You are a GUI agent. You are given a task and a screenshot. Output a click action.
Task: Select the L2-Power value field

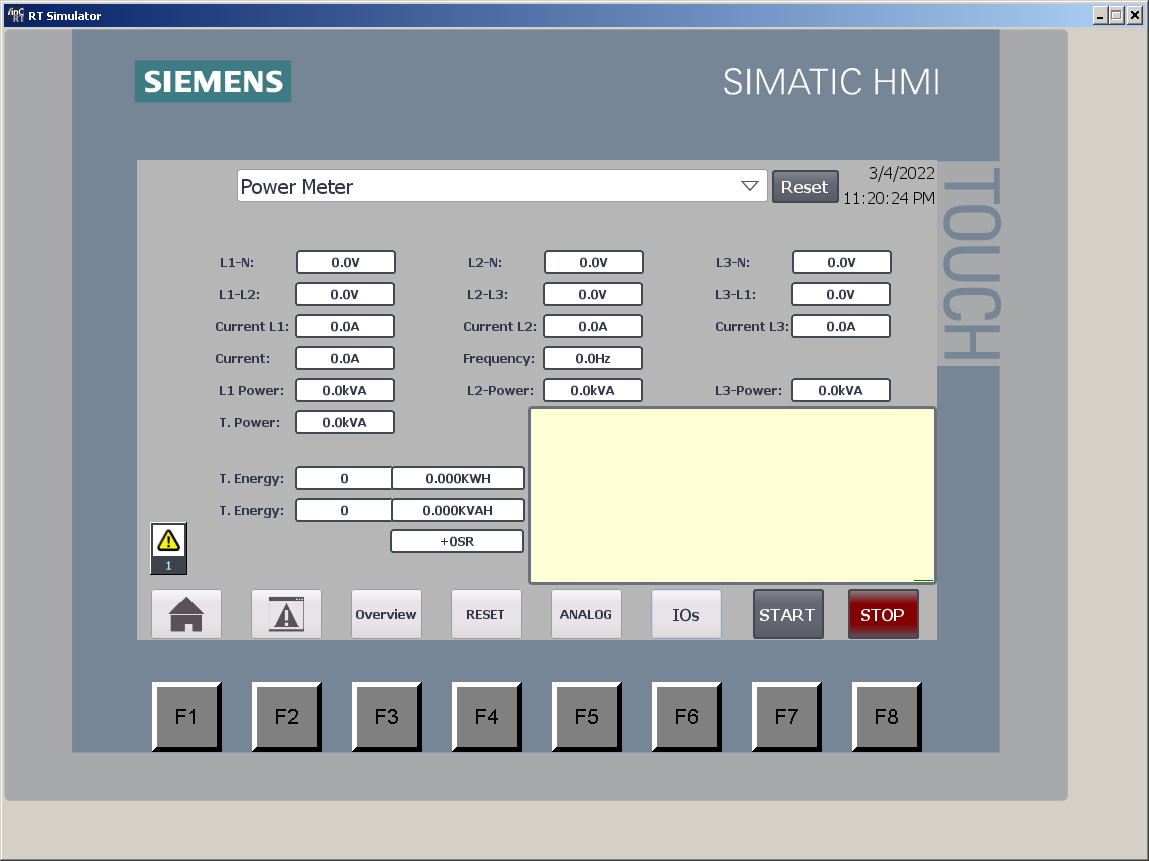[x=593, y=391]
